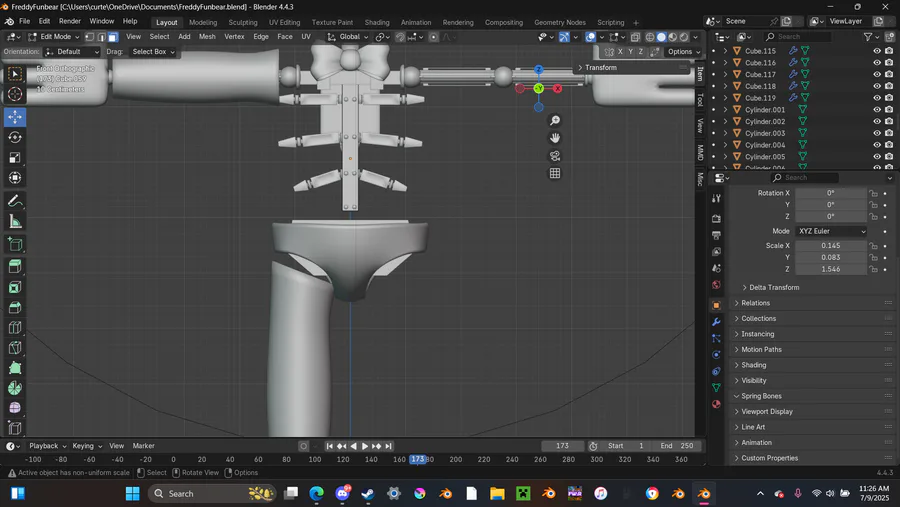Select the Poly Build tool
900x507 pixels.
click(x=15, y=367)
